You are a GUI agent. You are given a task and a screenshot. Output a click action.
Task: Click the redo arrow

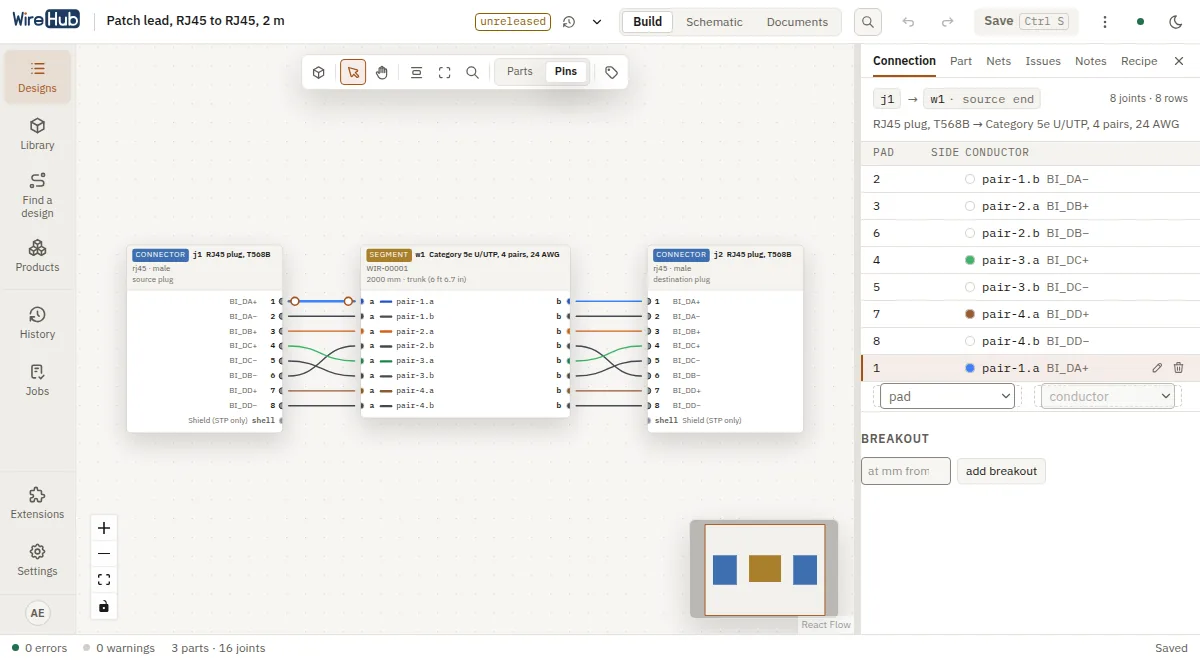coord(947,22)
